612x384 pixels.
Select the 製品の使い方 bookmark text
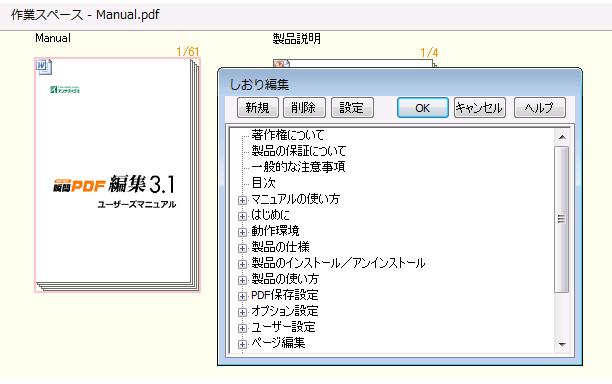[285, 279]
